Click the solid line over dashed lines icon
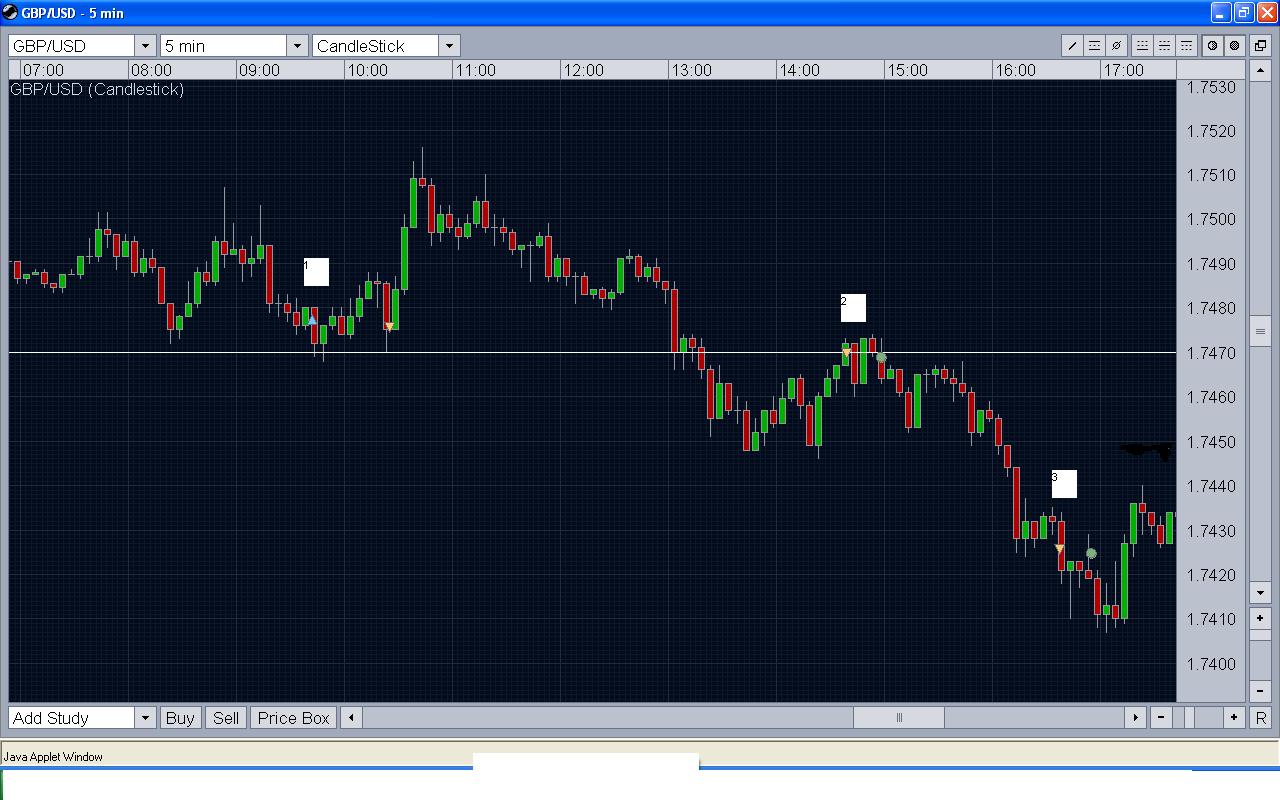The height and width of the screenshot is (800, 1280). (x=1187, y=46)
